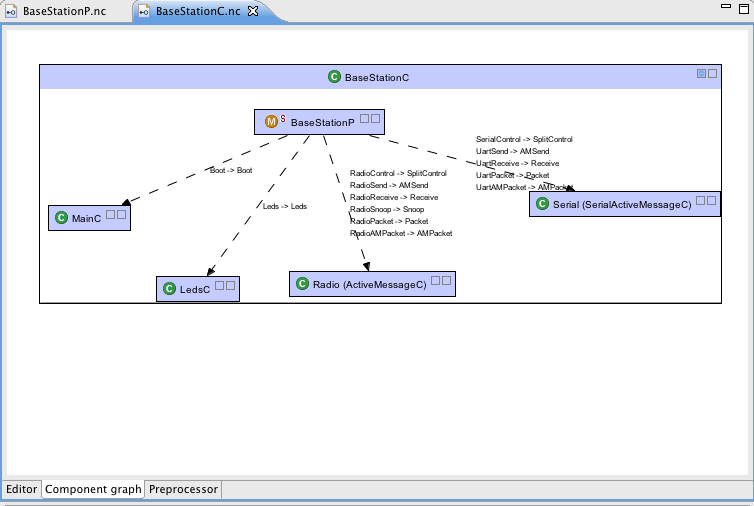Click the 'RadioSend -> AMSend' label

[389, 185]
